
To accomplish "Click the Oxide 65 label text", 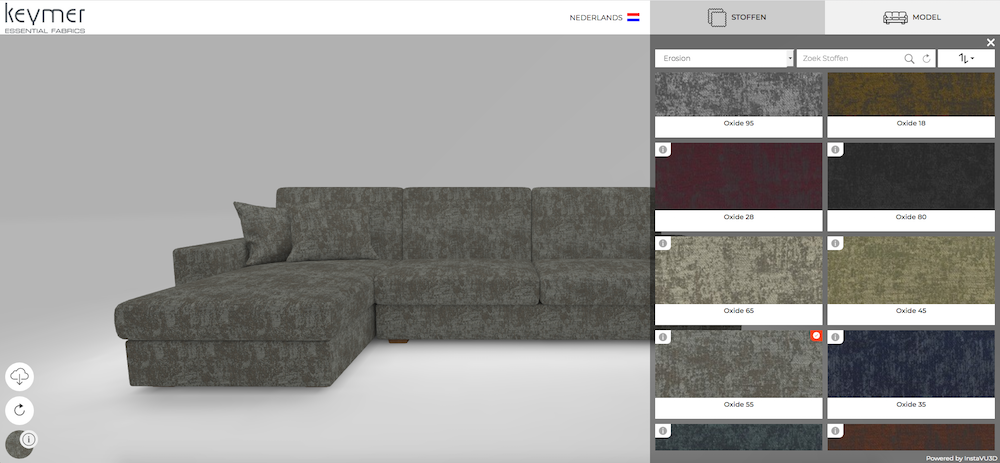I will point(739,311).
